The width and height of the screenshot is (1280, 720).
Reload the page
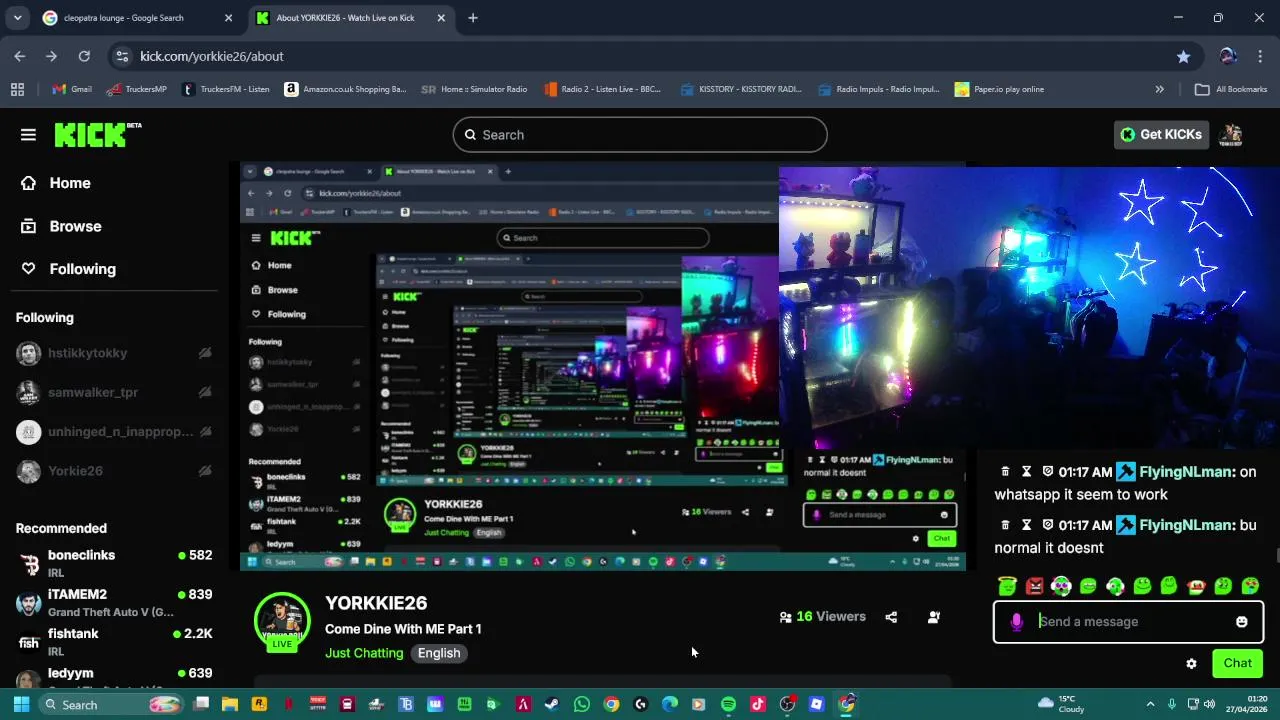[x=84, y=57]
